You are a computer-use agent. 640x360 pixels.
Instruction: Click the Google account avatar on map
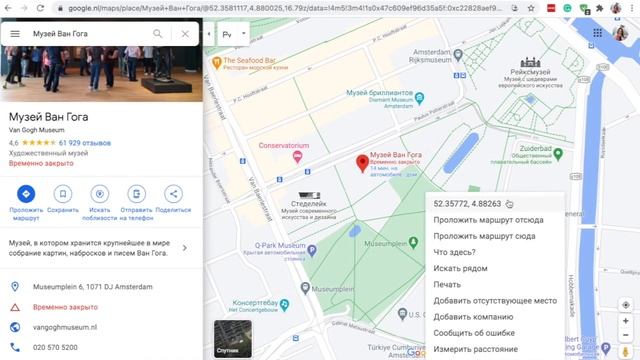pos(620,33)
